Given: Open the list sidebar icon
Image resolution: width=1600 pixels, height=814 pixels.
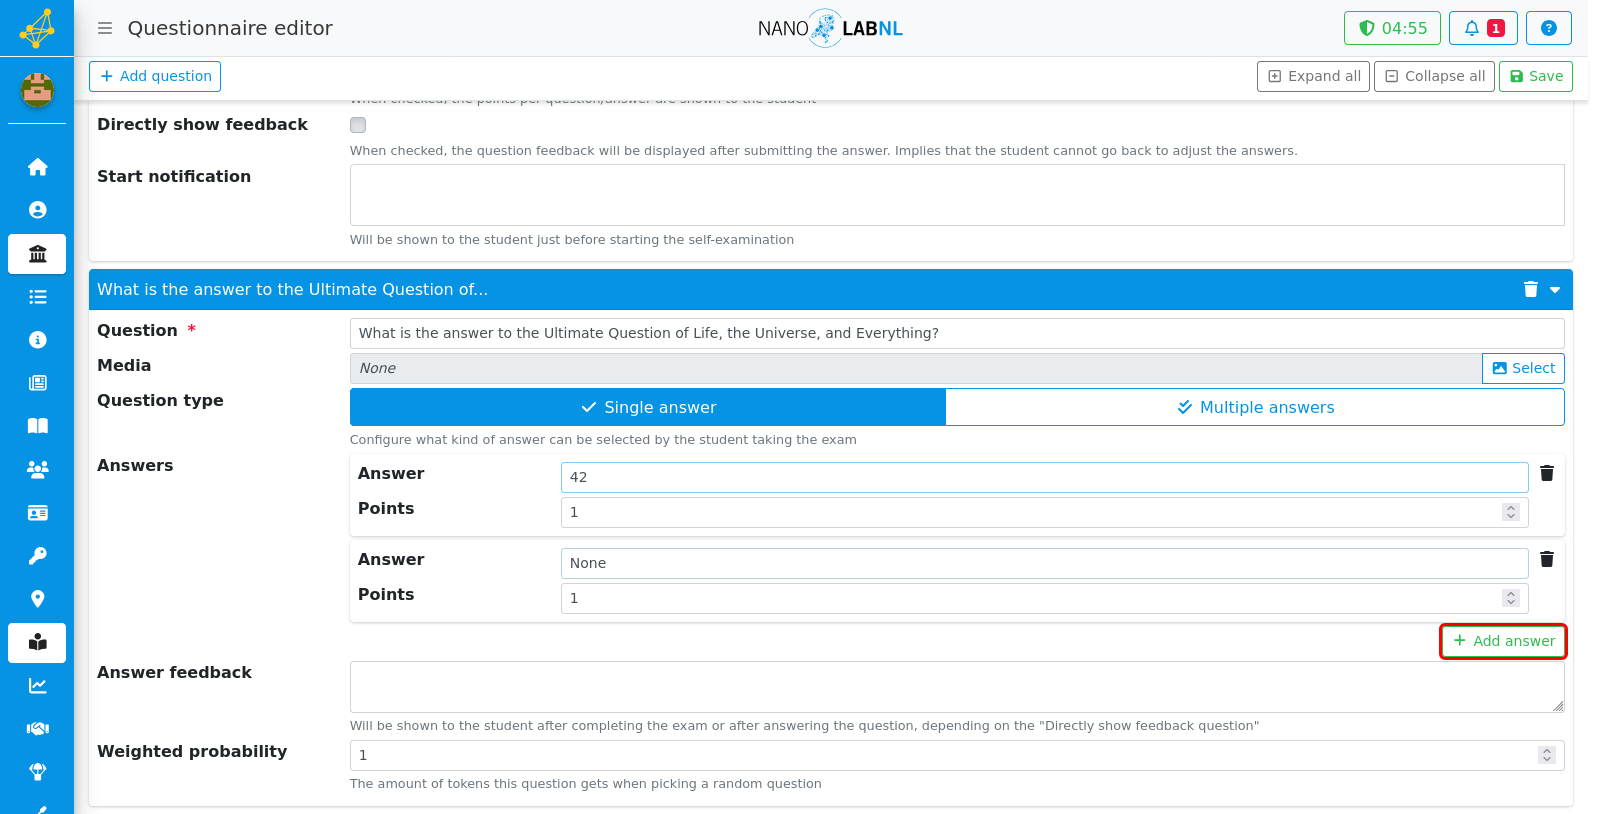Looking at the screenshot, I should coord(37,297).
